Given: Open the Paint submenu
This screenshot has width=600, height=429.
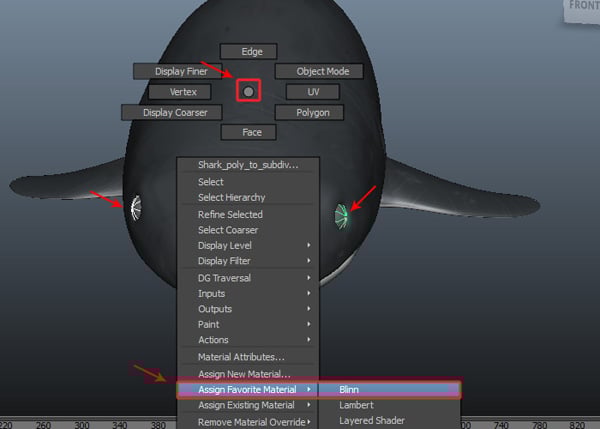Looking at the screenshot, I should [x=248, y=325].
